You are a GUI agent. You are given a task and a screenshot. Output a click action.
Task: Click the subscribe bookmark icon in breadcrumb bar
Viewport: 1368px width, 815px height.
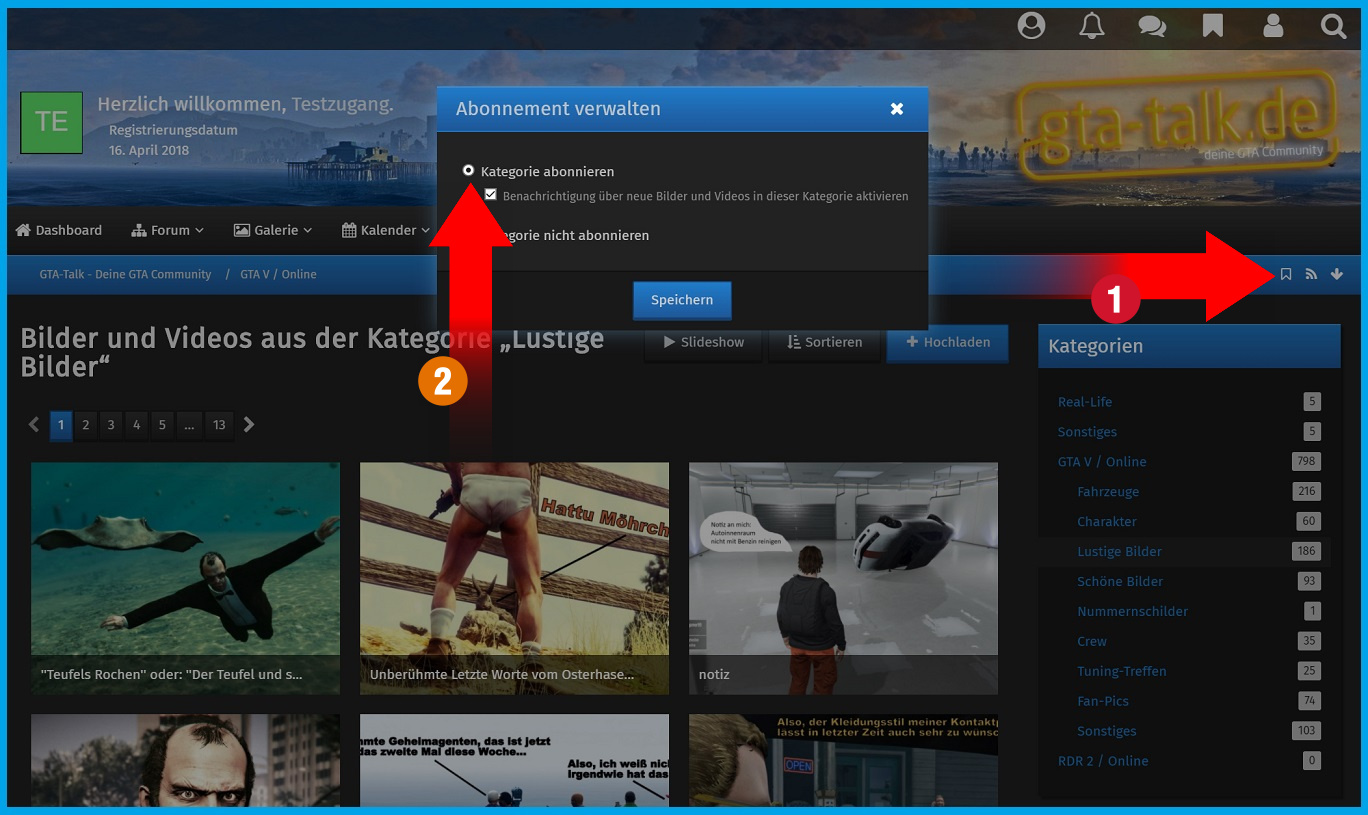tap(1286, 274)
